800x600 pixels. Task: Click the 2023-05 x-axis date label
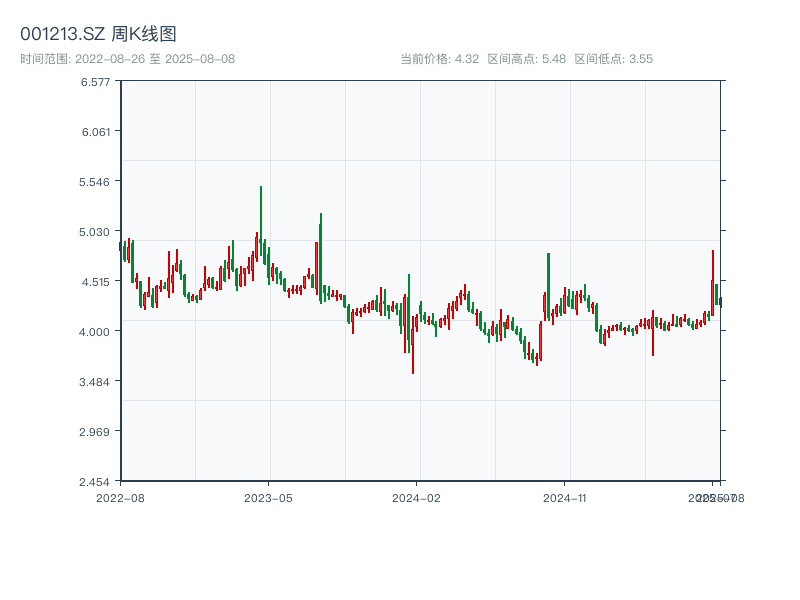click(x=268, y=497)
